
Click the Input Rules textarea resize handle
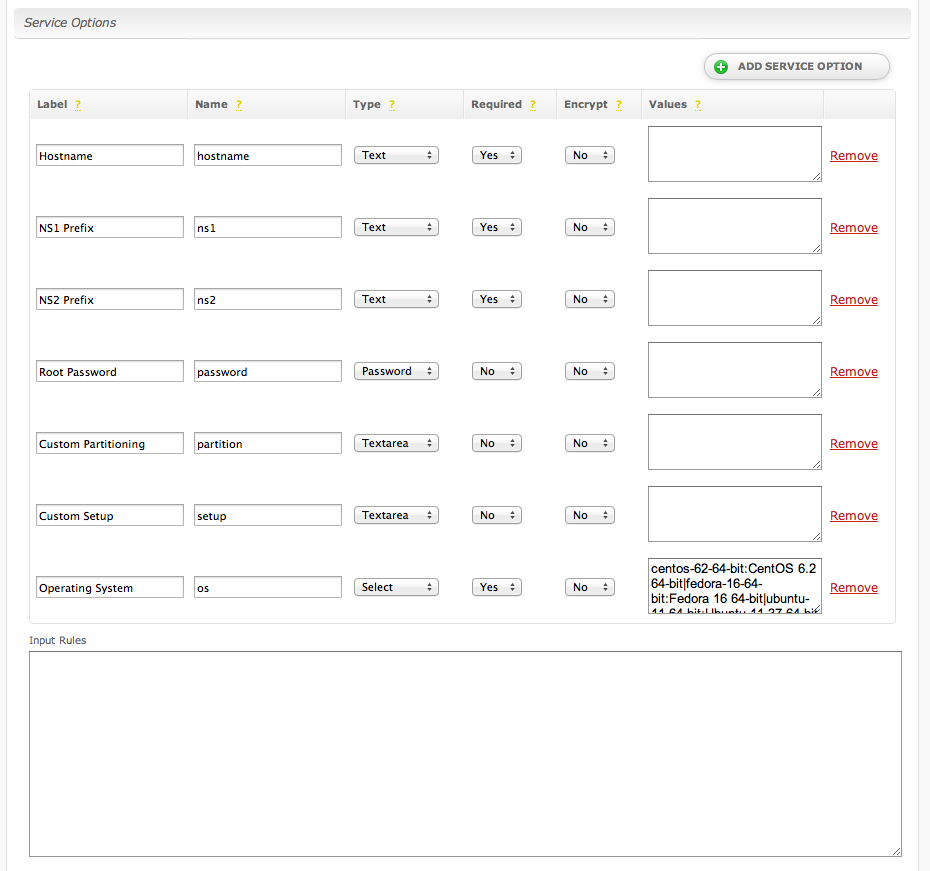(x=896, y=851)
